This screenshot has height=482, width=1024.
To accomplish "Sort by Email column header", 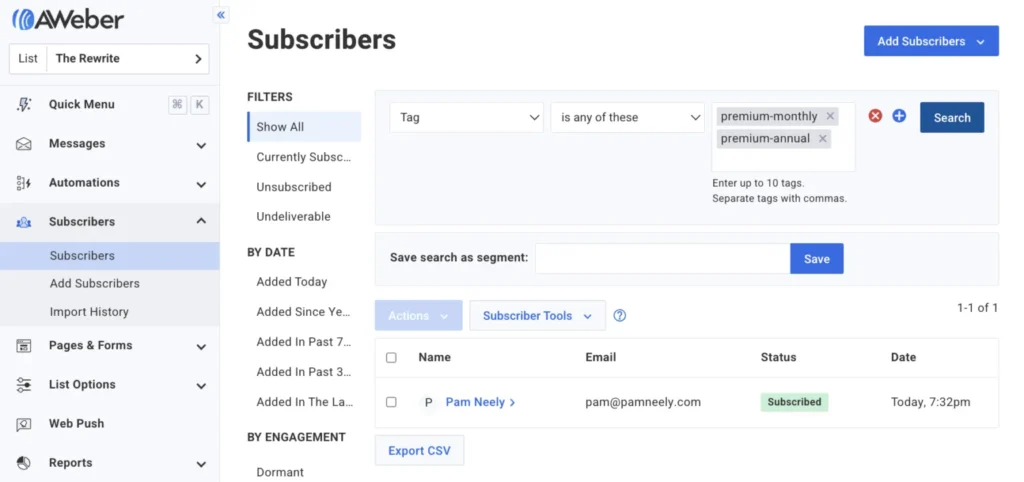I will coord(601,357).
